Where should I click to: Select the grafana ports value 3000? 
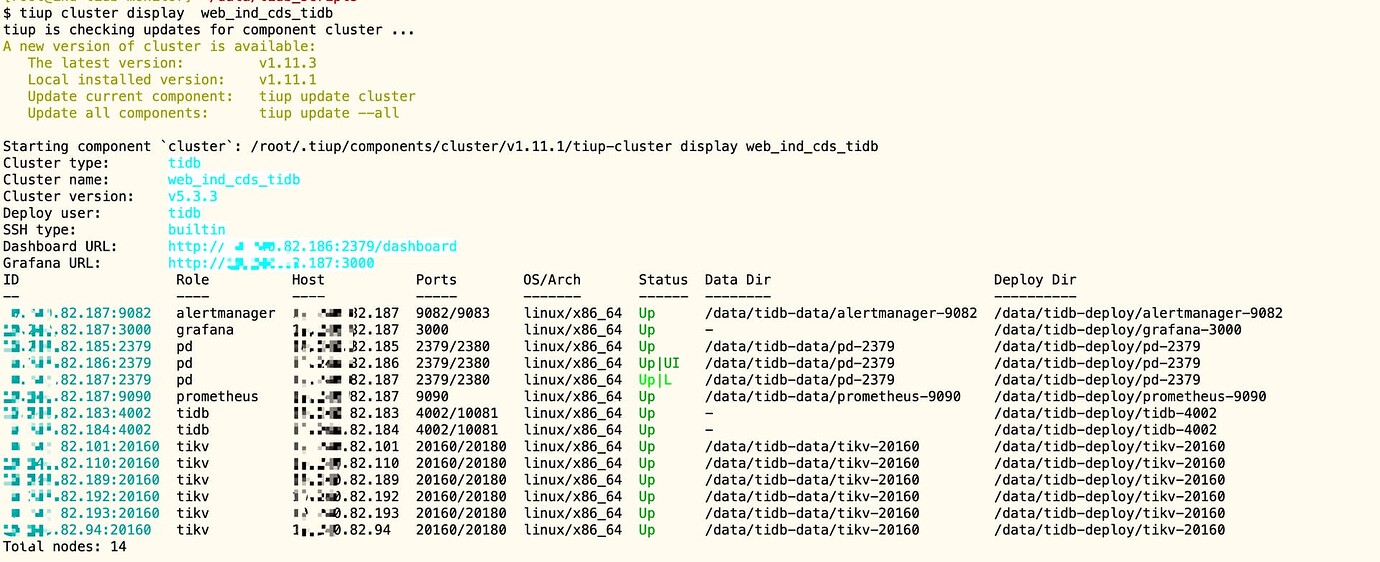pos(432,330)
